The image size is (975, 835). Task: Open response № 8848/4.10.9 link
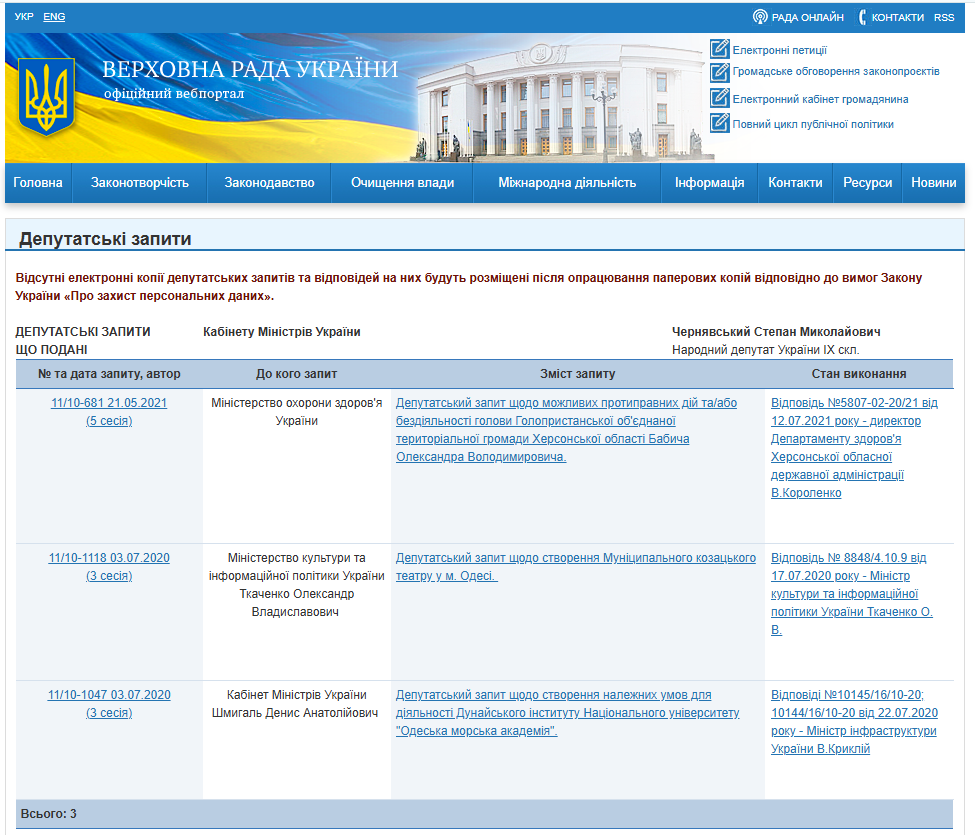click(852, 594)
